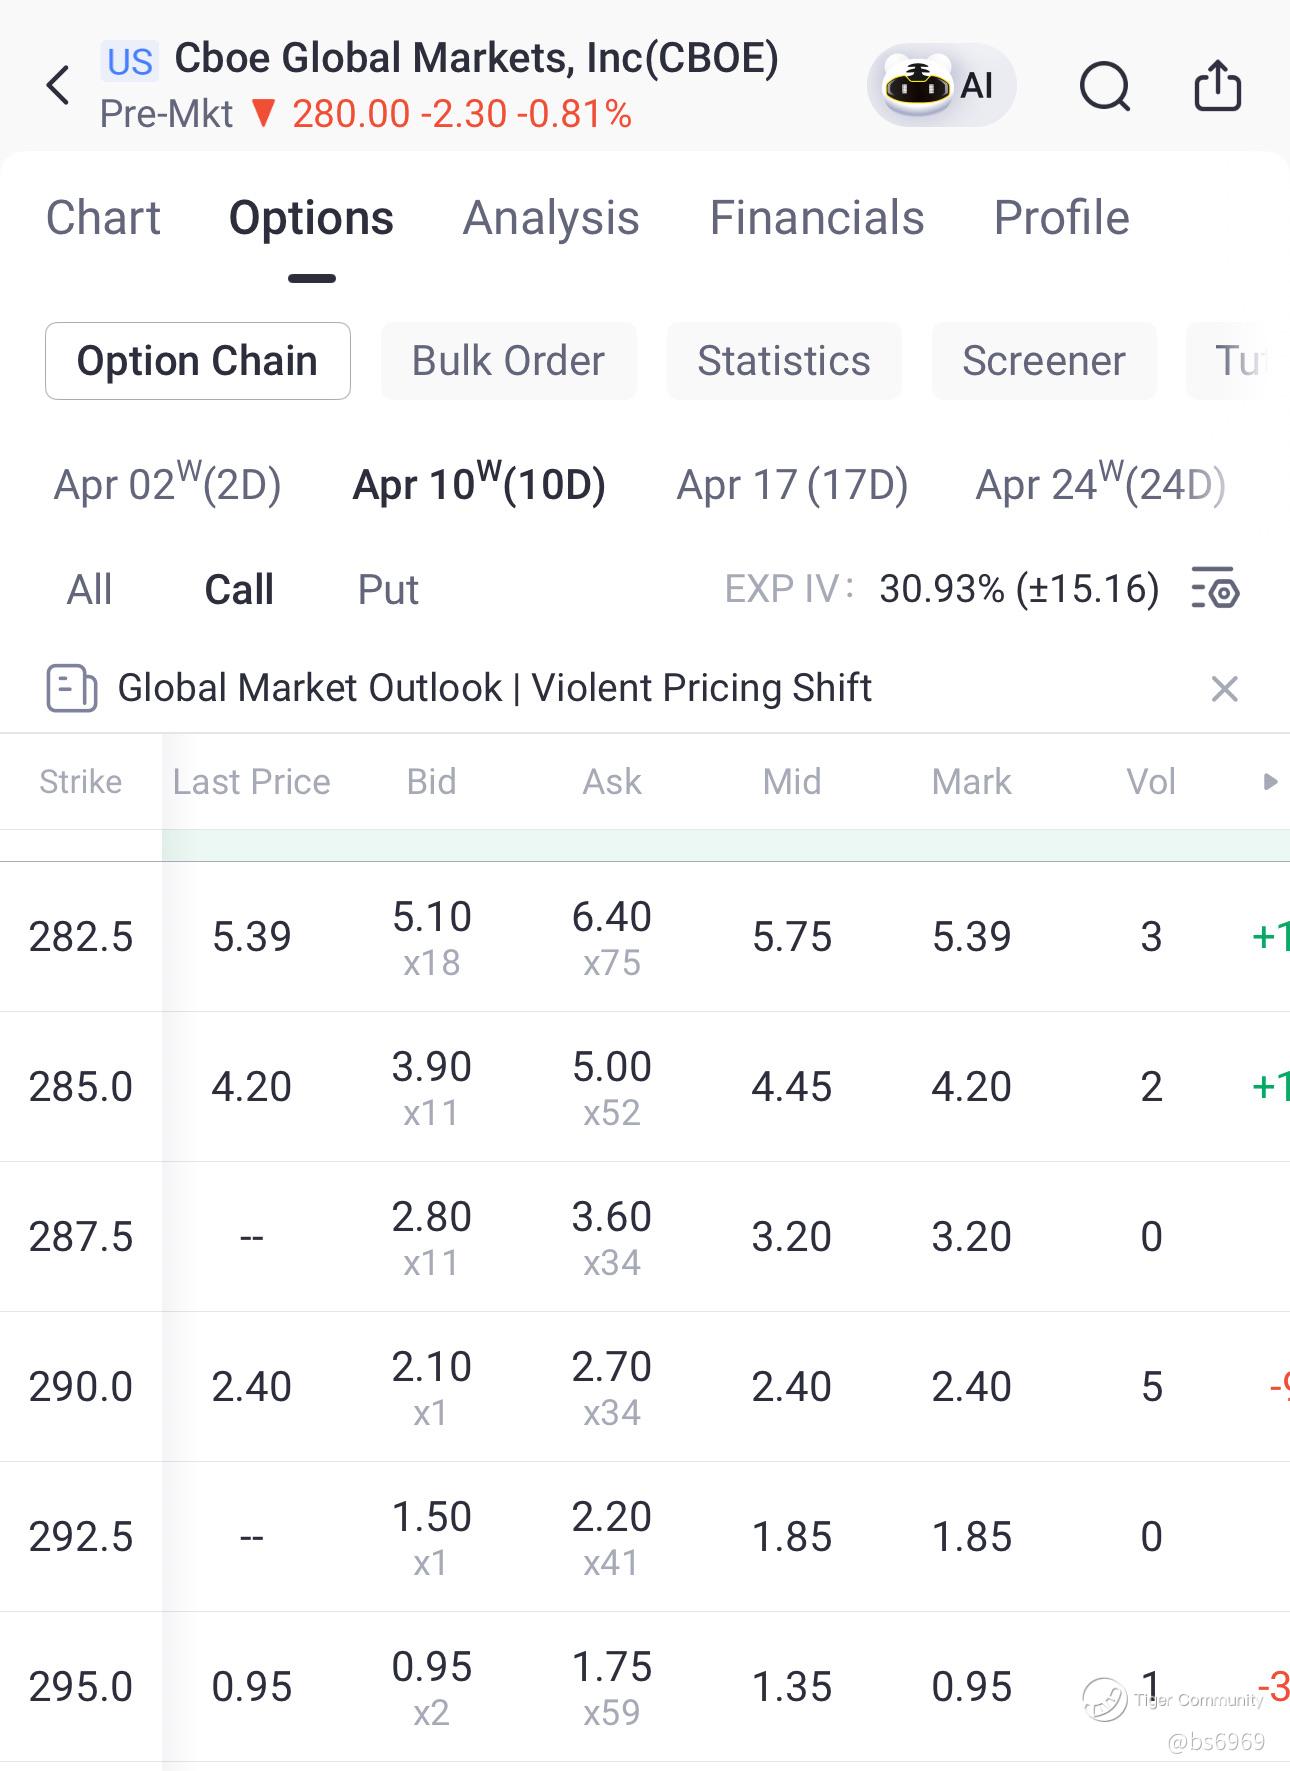Tap the back arrow icon
The image size is (1290, 1771).
click(x=59, y=86)
